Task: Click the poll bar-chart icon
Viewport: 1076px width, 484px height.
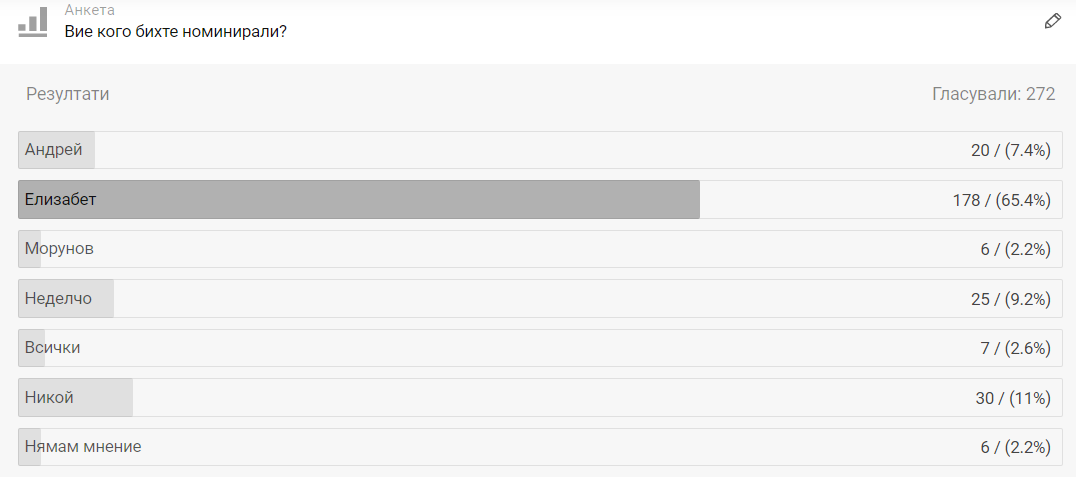Action: pos(33,21)
